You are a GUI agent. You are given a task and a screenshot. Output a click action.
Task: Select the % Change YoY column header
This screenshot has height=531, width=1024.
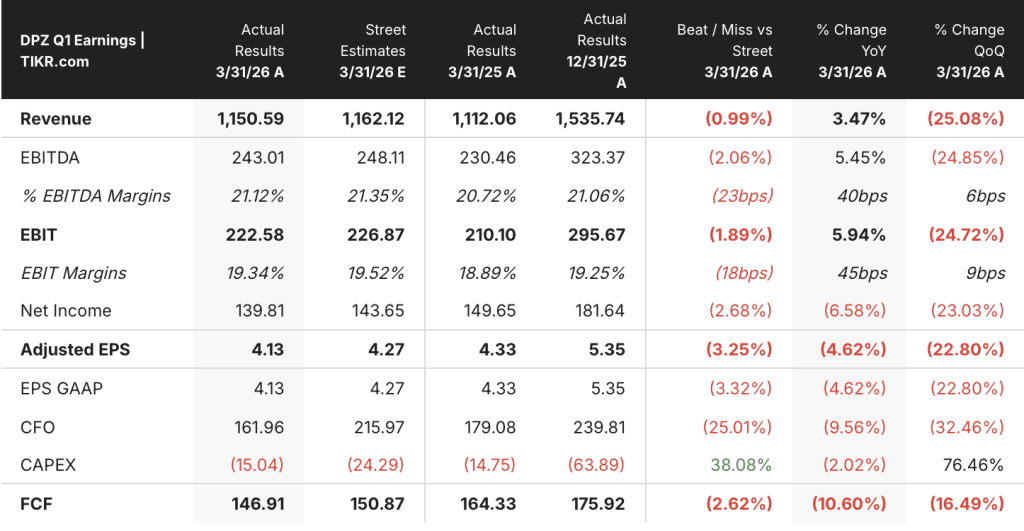(852, 51)
